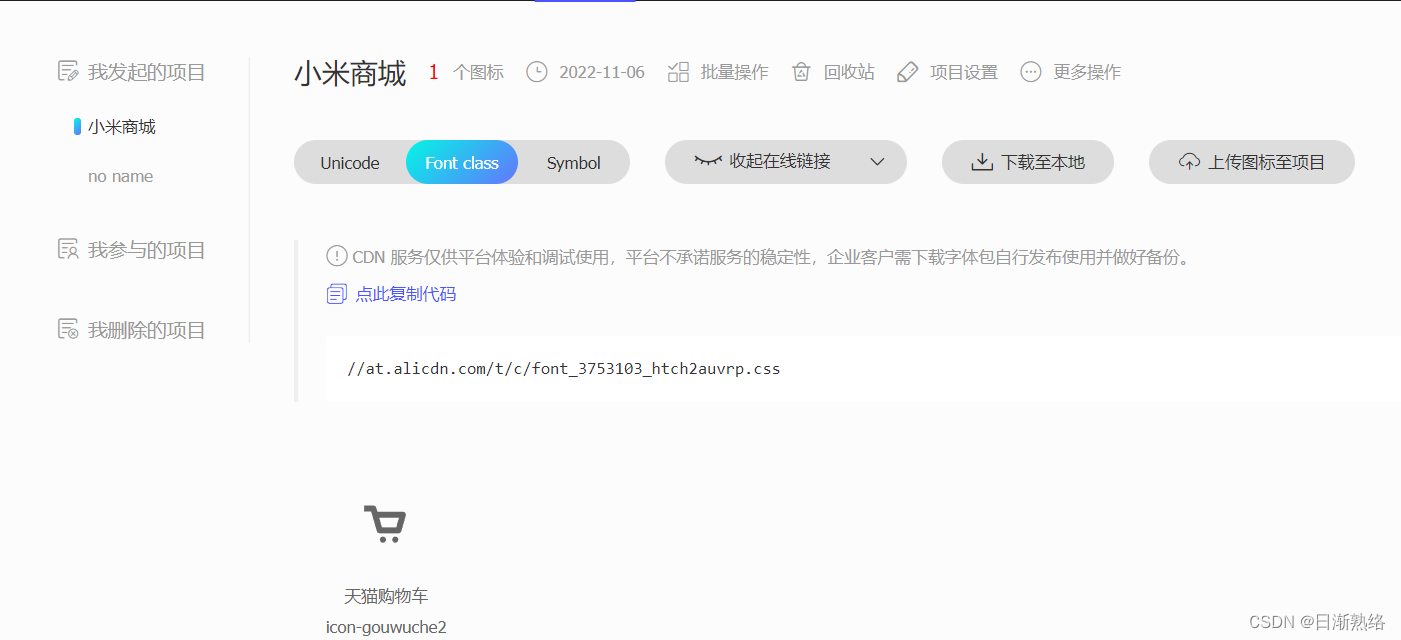Open the no name project

point(120,176)
